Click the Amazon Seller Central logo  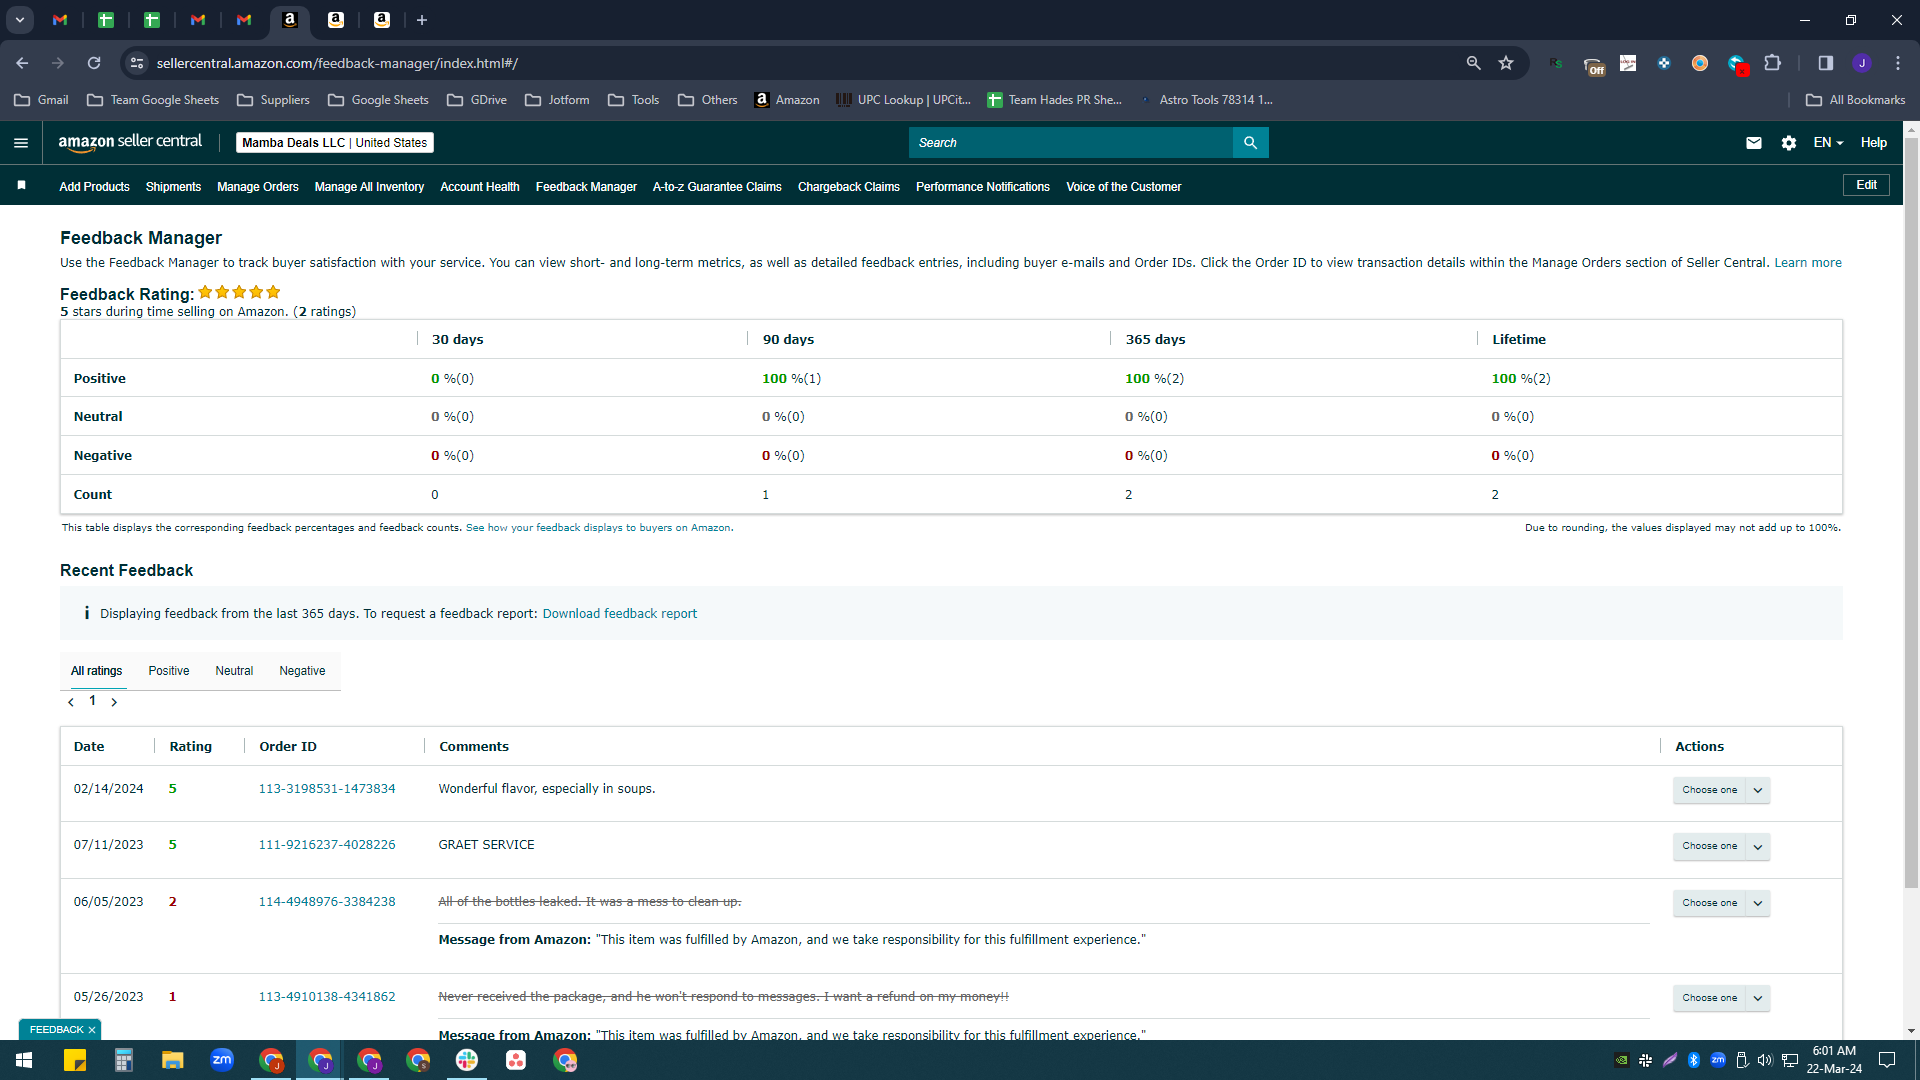[130, 142]
